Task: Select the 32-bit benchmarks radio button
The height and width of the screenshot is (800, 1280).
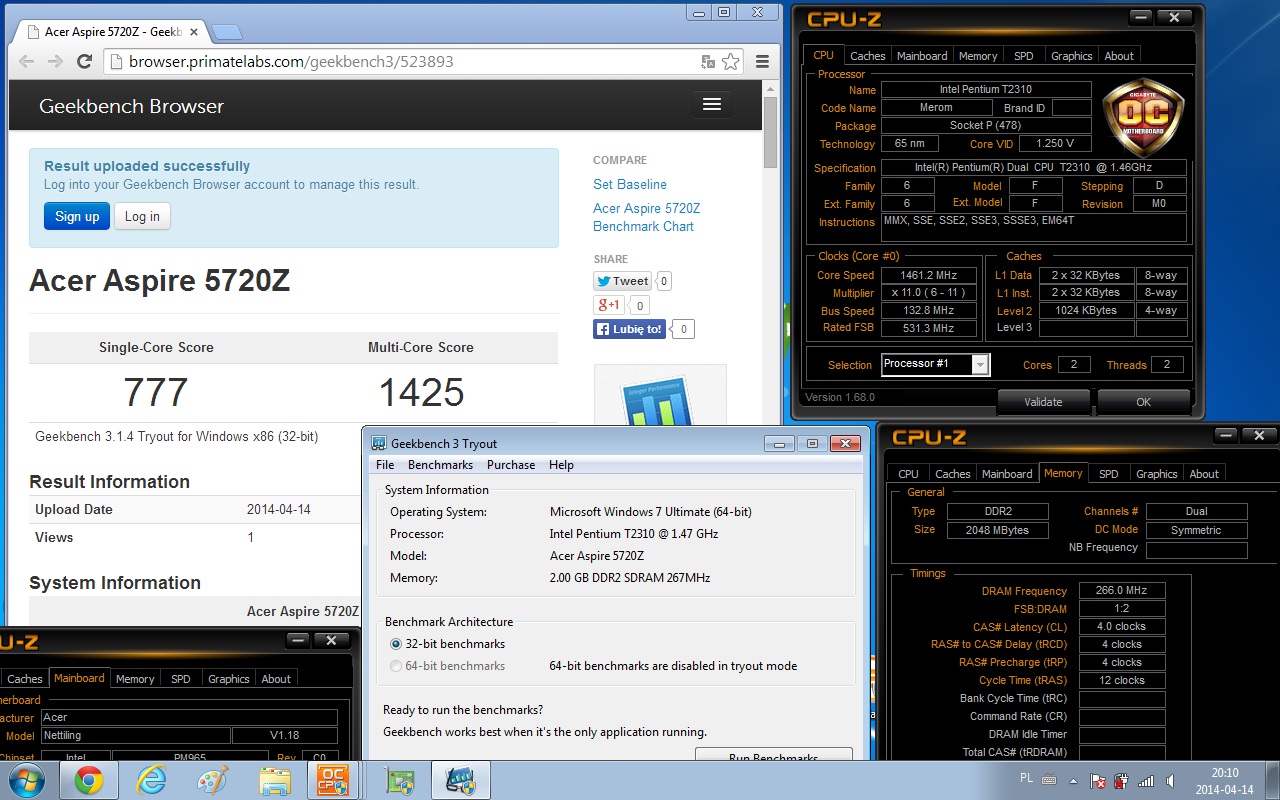Action: (396, 644)
